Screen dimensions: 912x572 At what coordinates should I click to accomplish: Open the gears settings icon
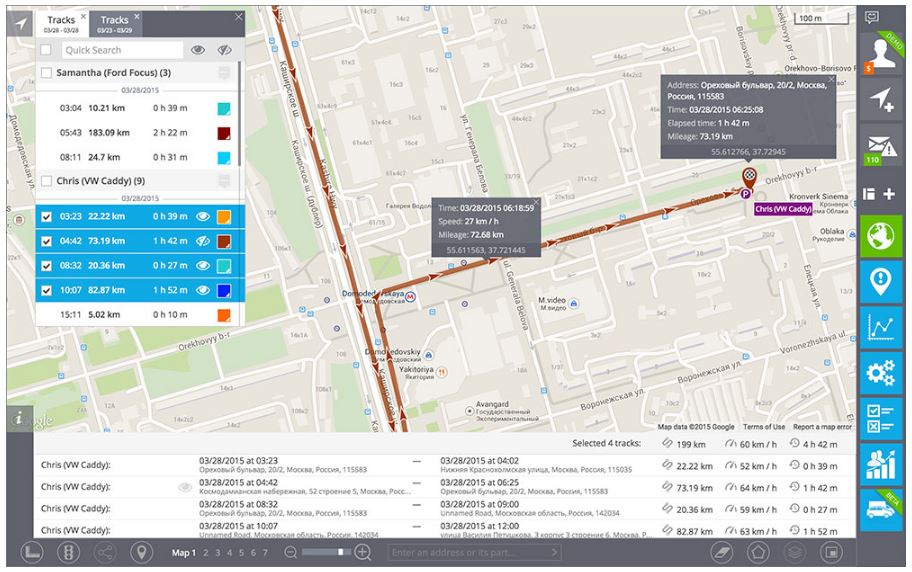coord(881,373)
